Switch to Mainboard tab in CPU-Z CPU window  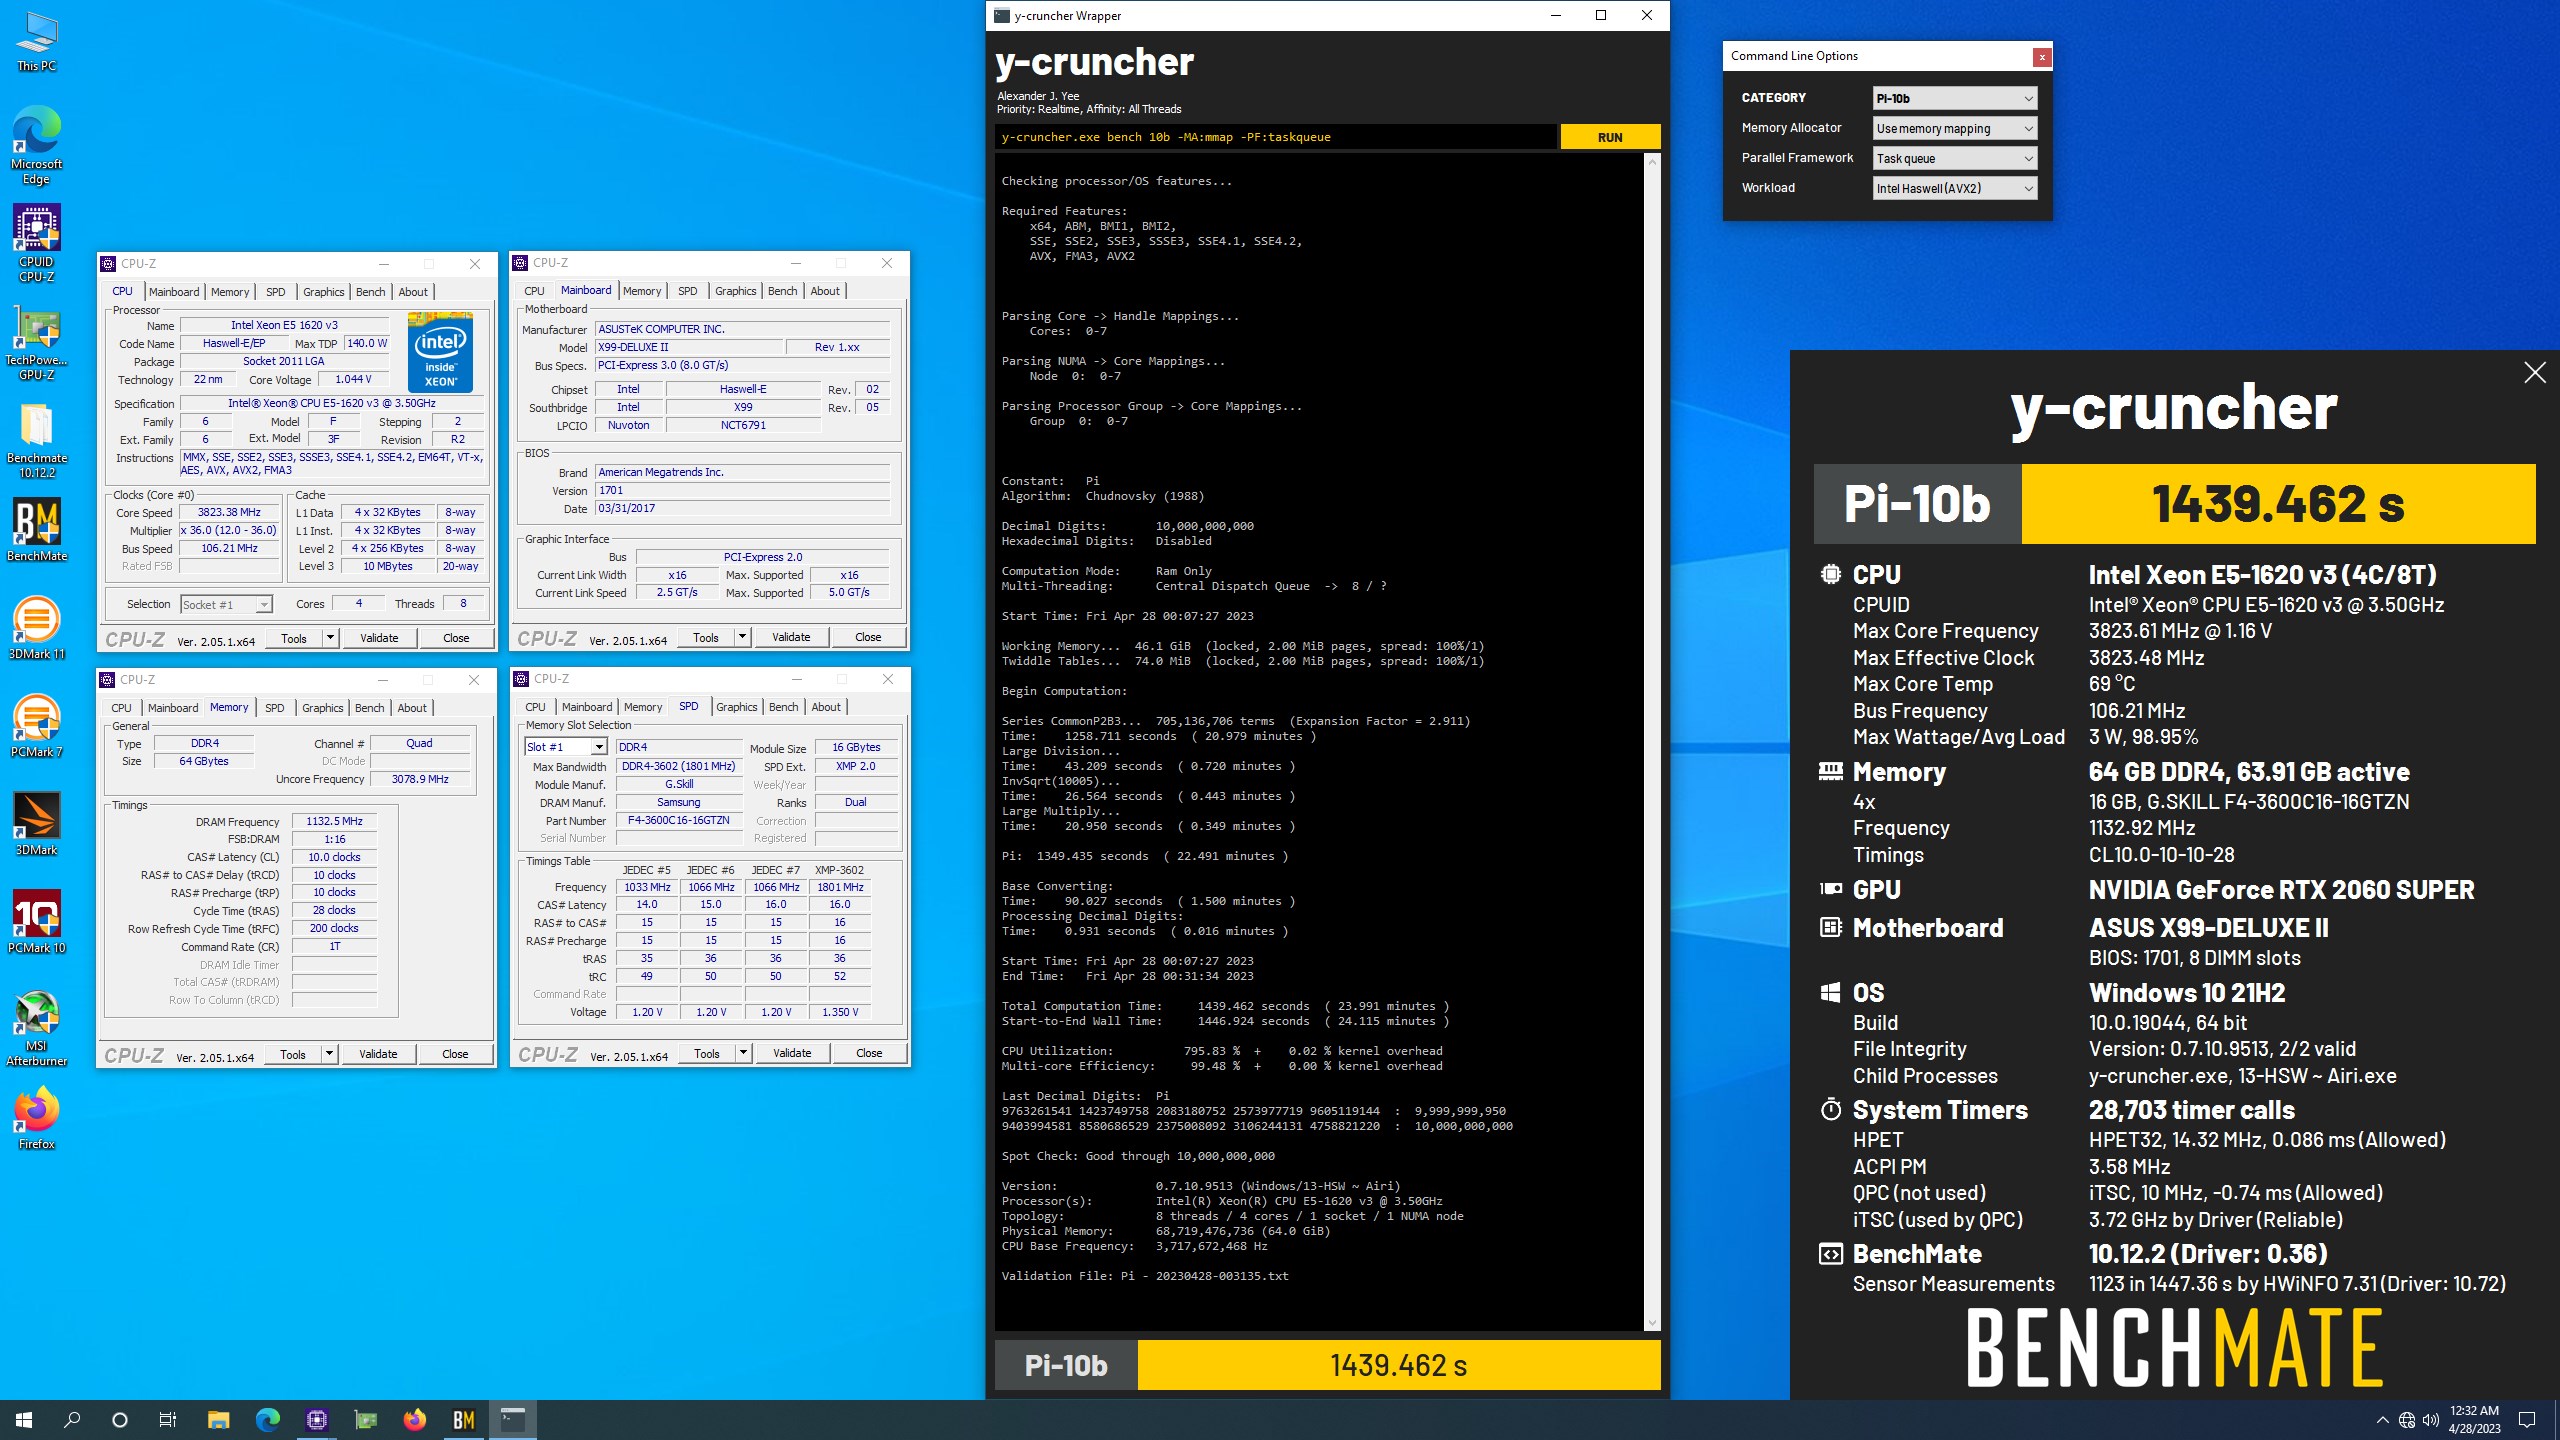click(174, 292)
